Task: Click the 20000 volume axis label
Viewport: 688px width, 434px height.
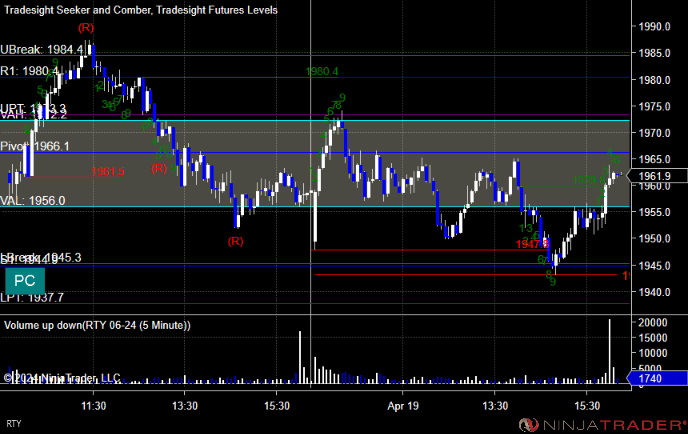Action: pos(652,323)
